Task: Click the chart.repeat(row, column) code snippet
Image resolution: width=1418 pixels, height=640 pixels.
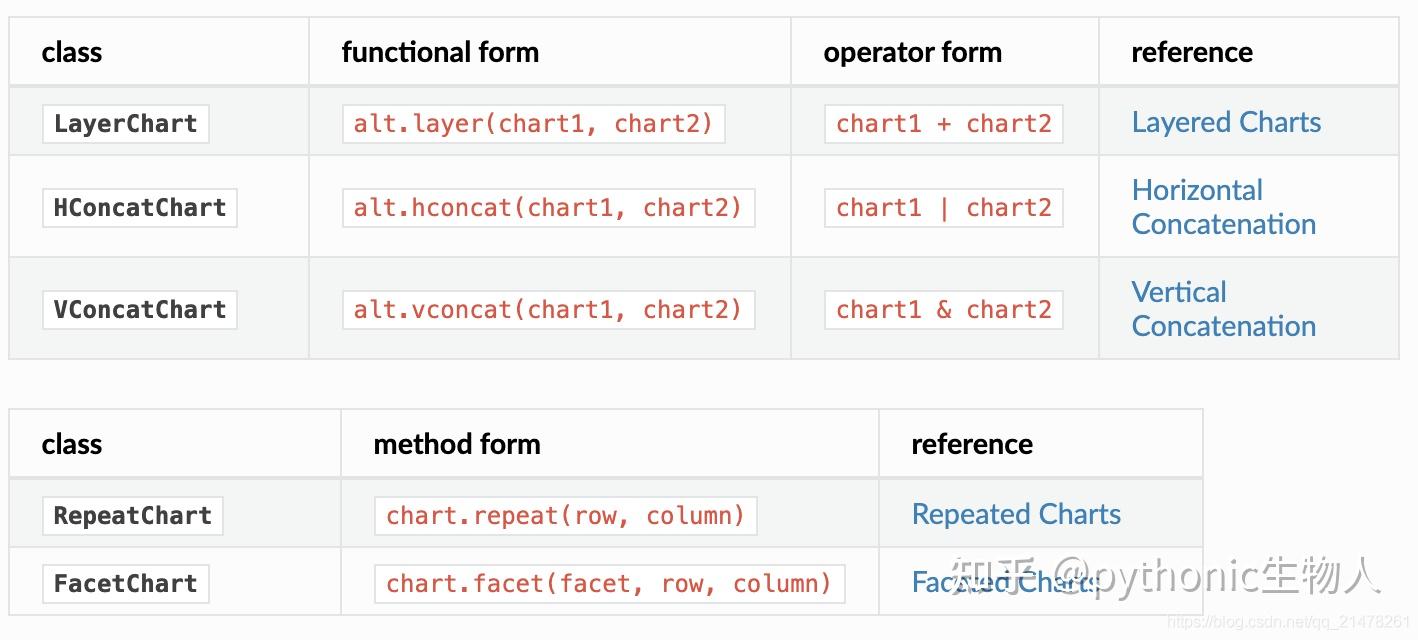Action: click(x=565, y=516)
